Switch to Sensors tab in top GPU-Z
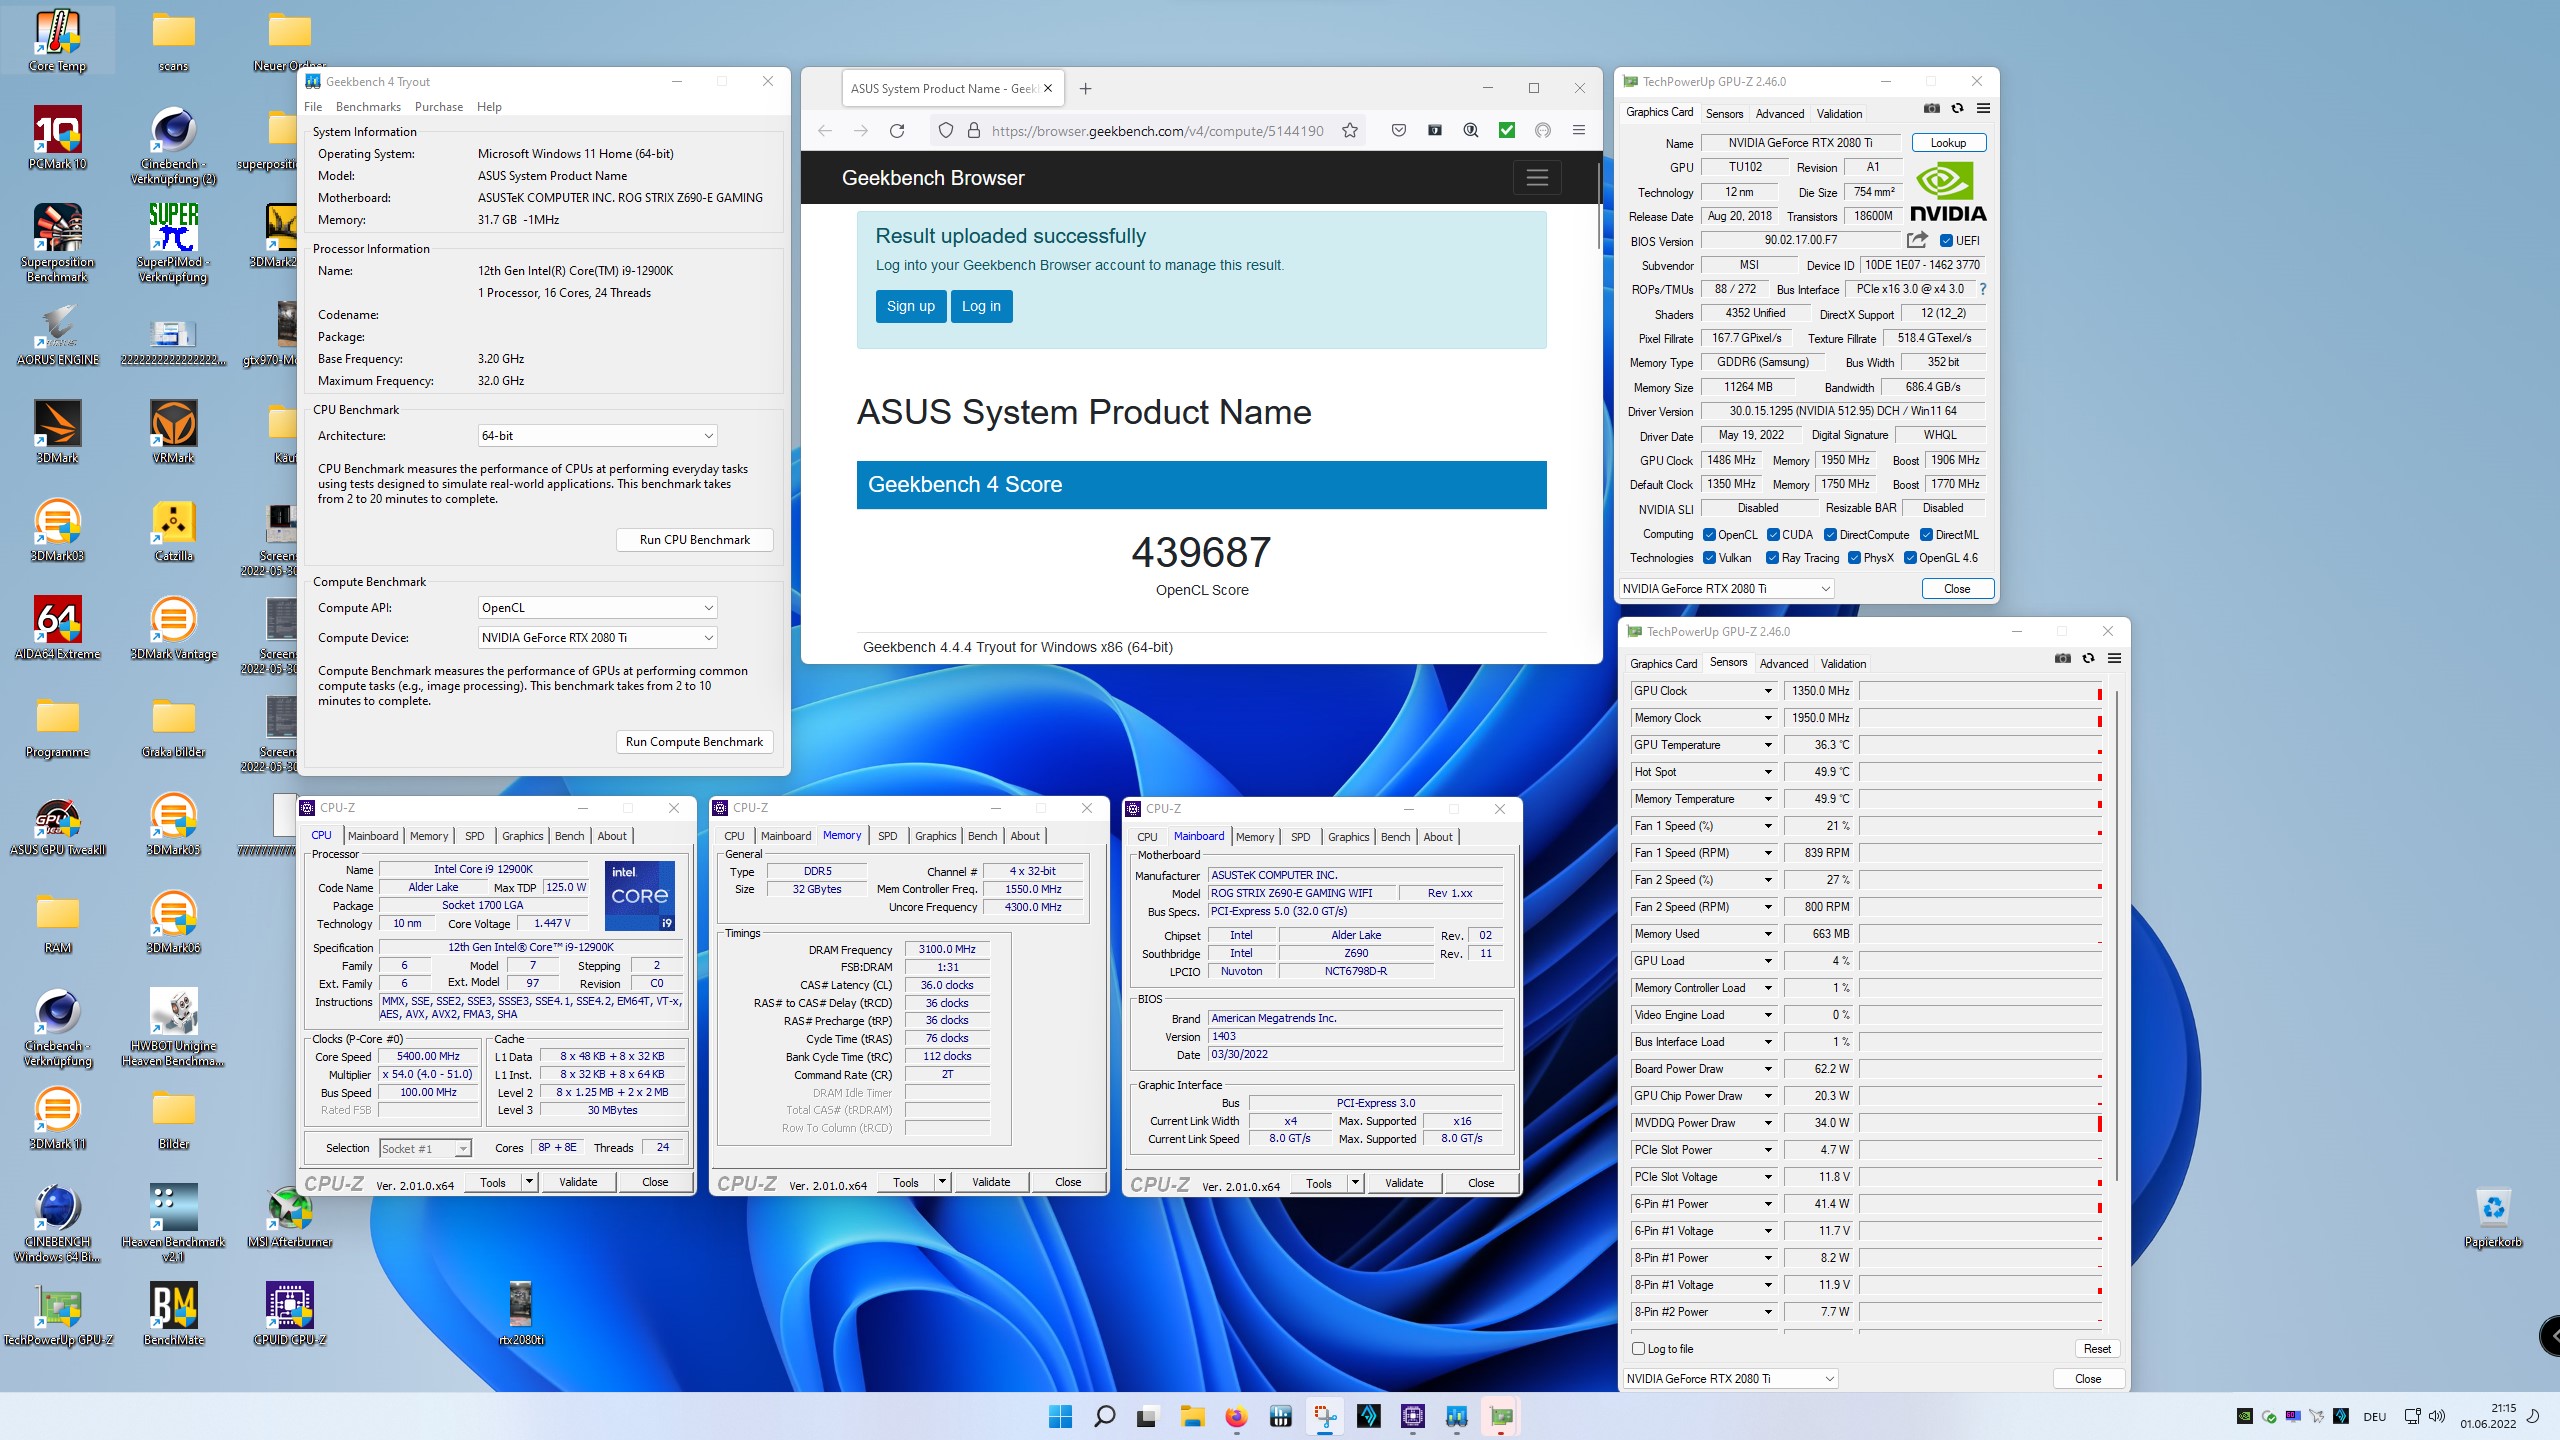 (1724, 114)
